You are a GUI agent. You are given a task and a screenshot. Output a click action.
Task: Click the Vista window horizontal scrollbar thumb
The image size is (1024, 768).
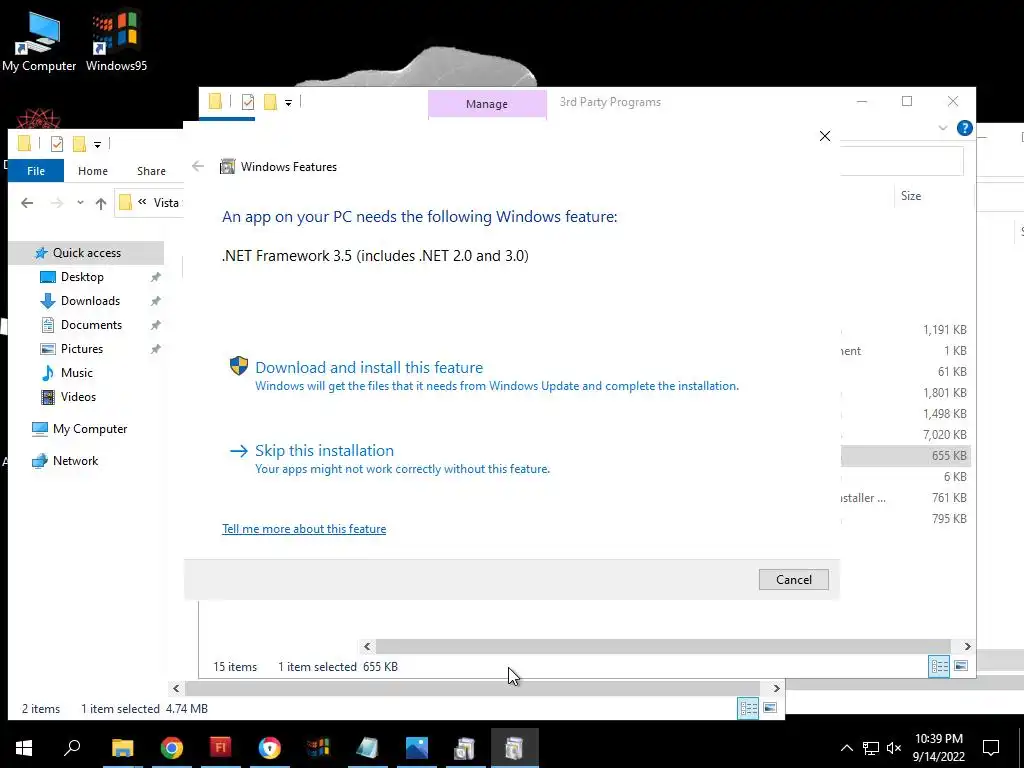point(472,688)
